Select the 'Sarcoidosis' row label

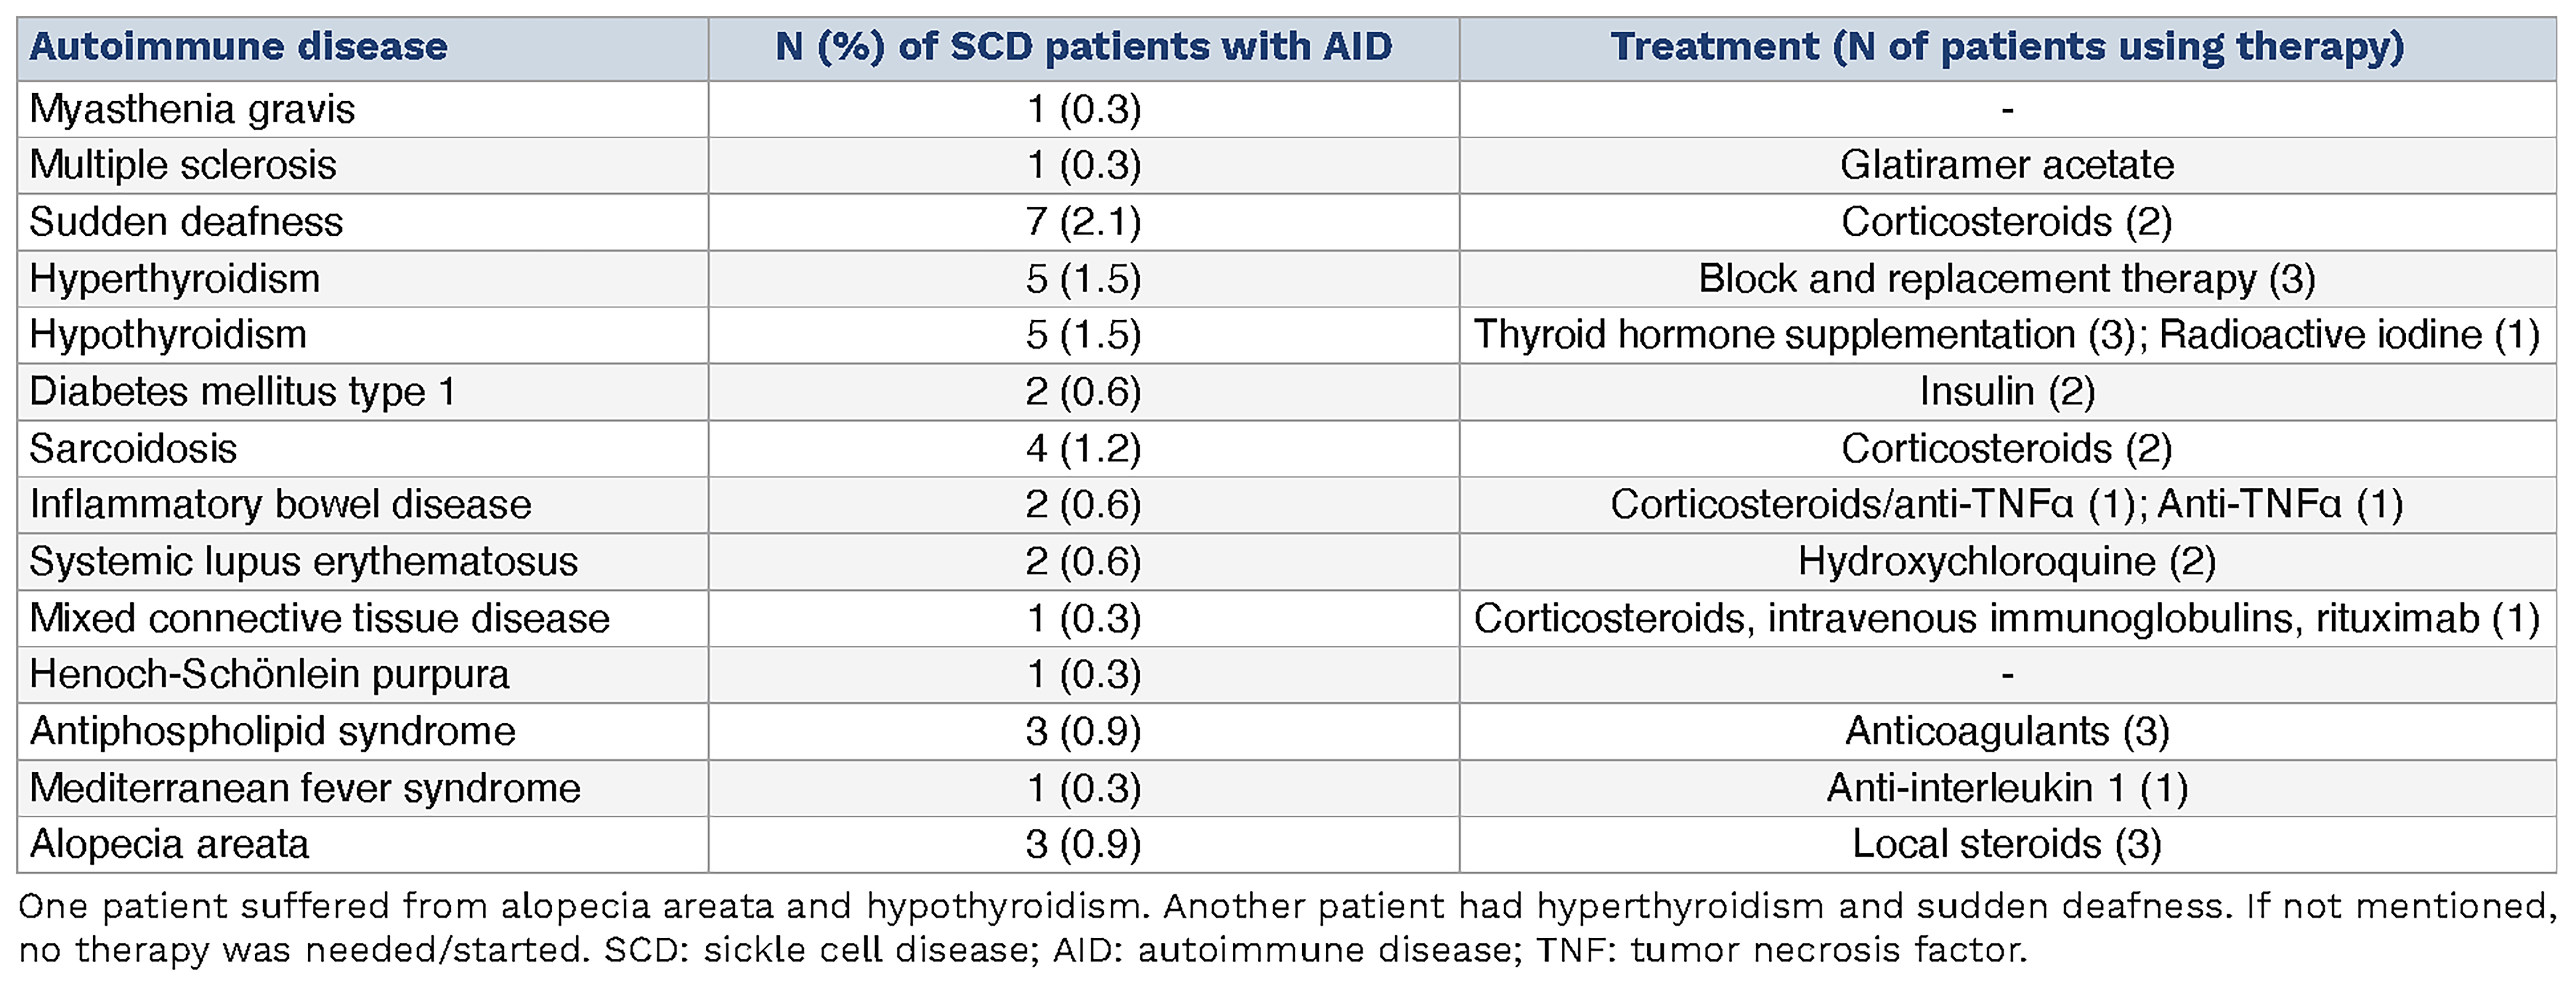pos(133,449)
